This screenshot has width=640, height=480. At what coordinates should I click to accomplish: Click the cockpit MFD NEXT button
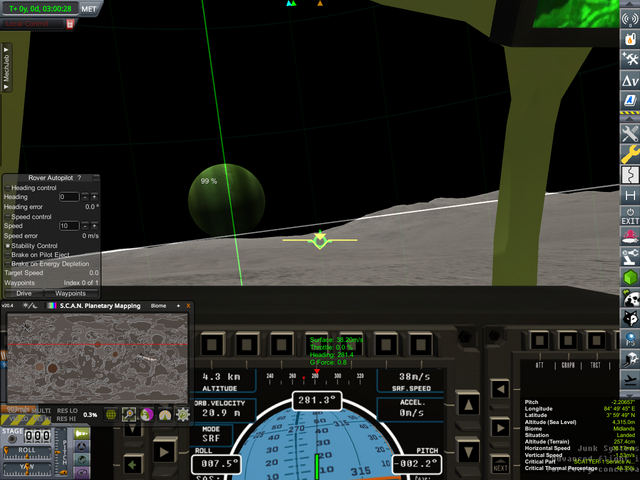500,467
